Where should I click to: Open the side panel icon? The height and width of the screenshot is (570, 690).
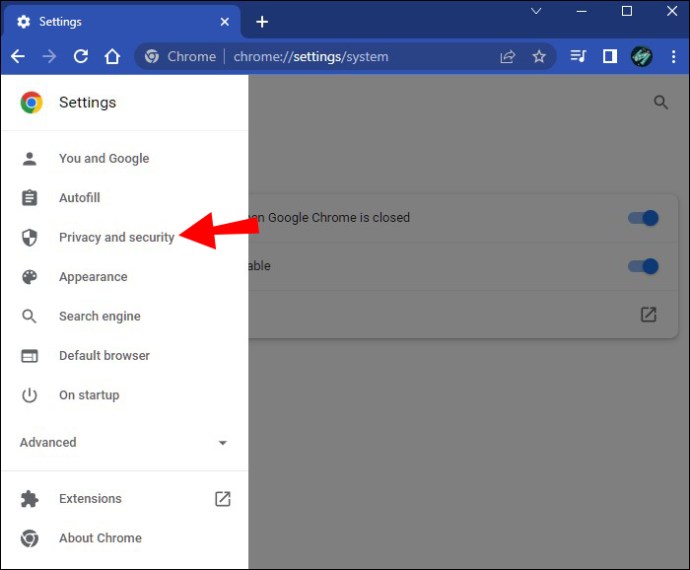tap(609, 56)
